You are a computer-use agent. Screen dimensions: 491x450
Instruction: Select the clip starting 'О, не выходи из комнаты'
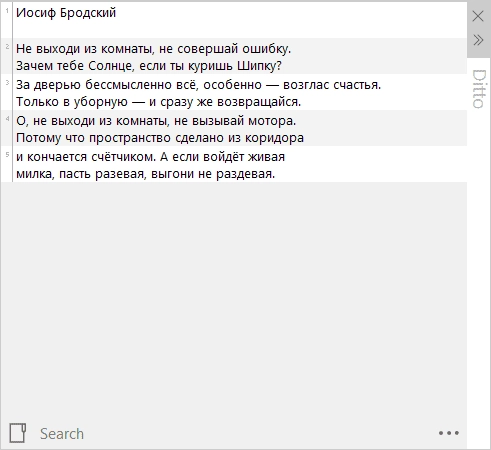coord(234,128)
